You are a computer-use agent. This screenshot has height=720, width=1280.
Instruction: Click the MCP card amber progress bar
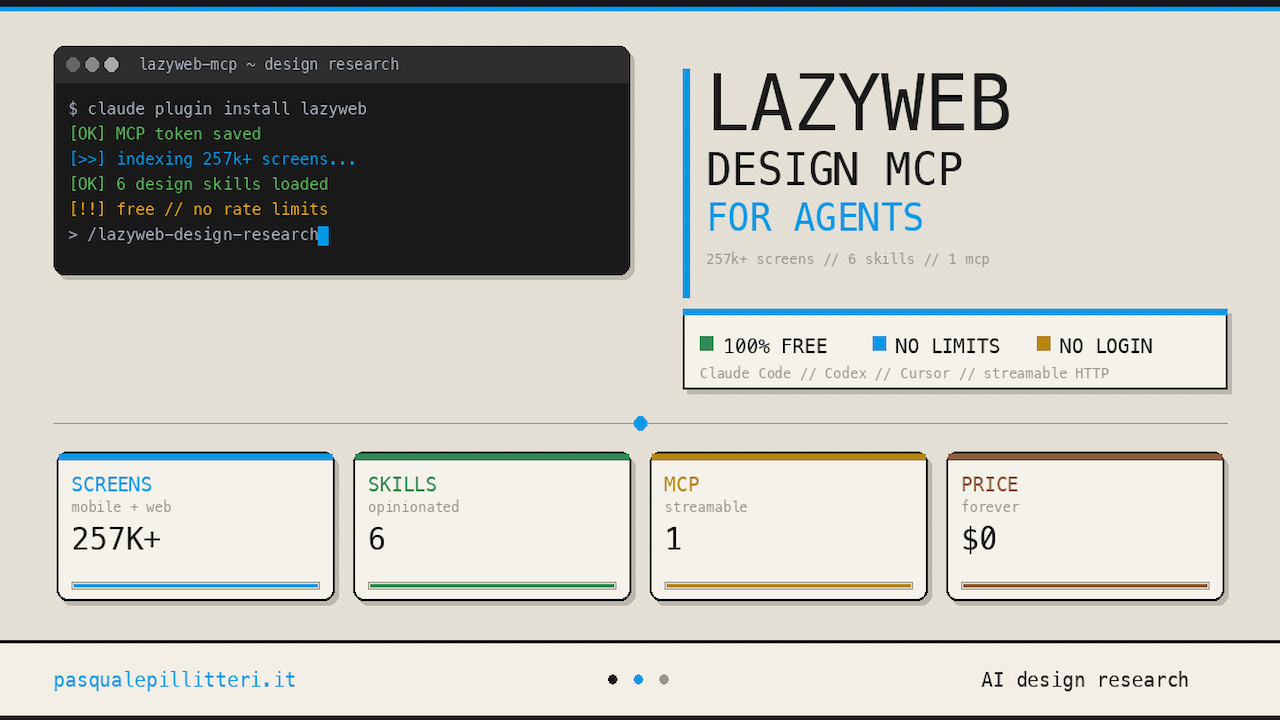pos(789,586)
